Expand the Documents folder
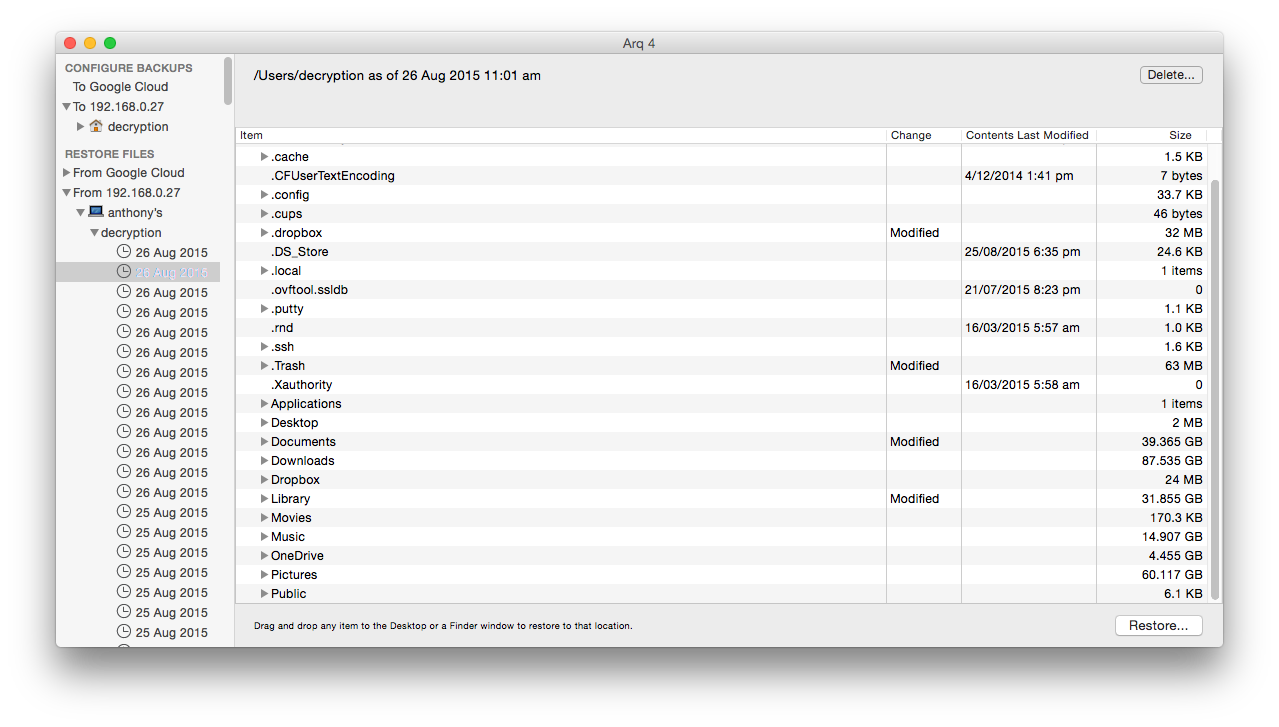The width and height of the screenshot is (1279, 727). pos(265,442)
